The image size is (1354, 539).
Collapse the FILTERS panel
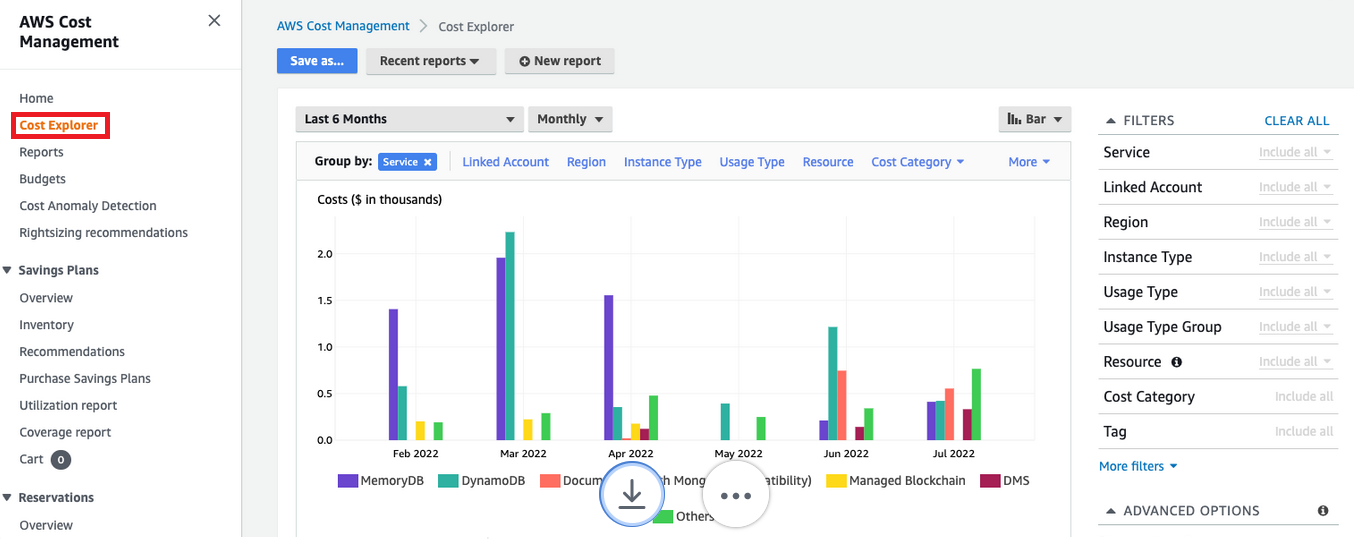click(x=1110, y=120)
